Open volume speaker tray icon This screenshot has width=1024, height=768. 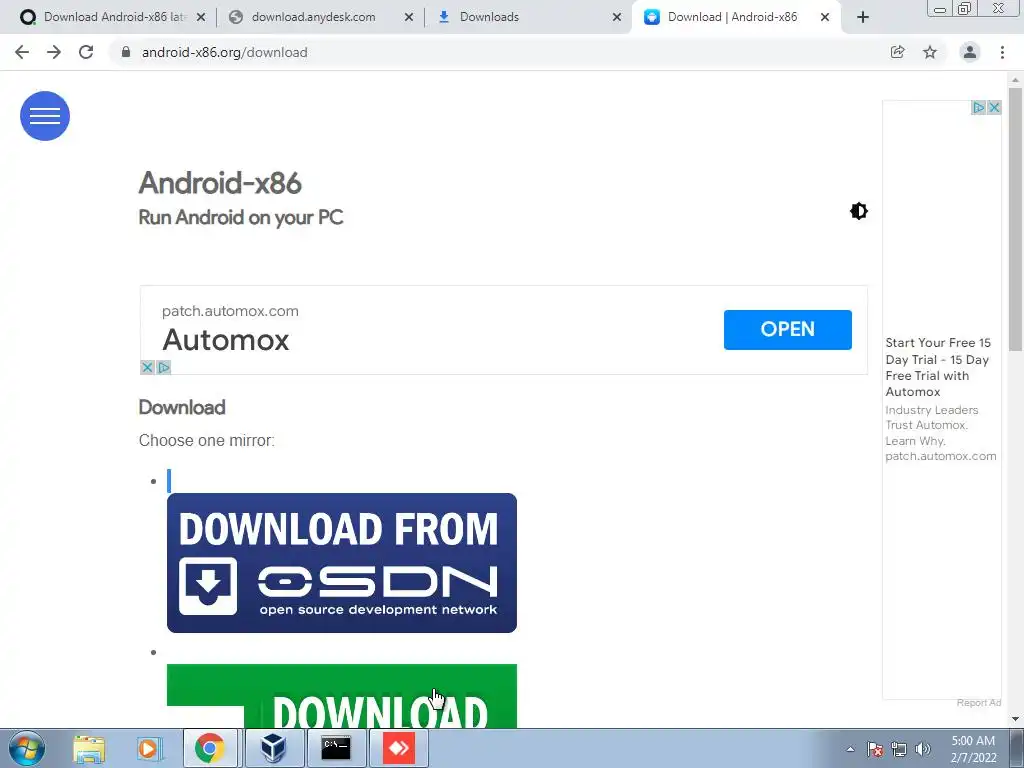pos(923,749)
